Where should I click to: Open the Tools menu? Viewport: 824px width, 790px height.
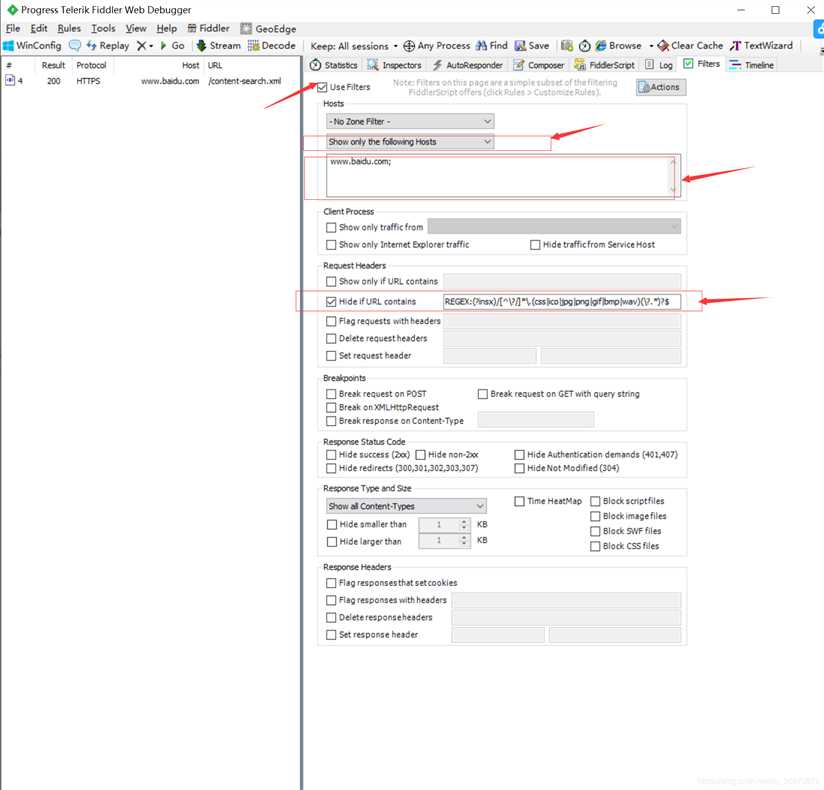click(103, 28)
